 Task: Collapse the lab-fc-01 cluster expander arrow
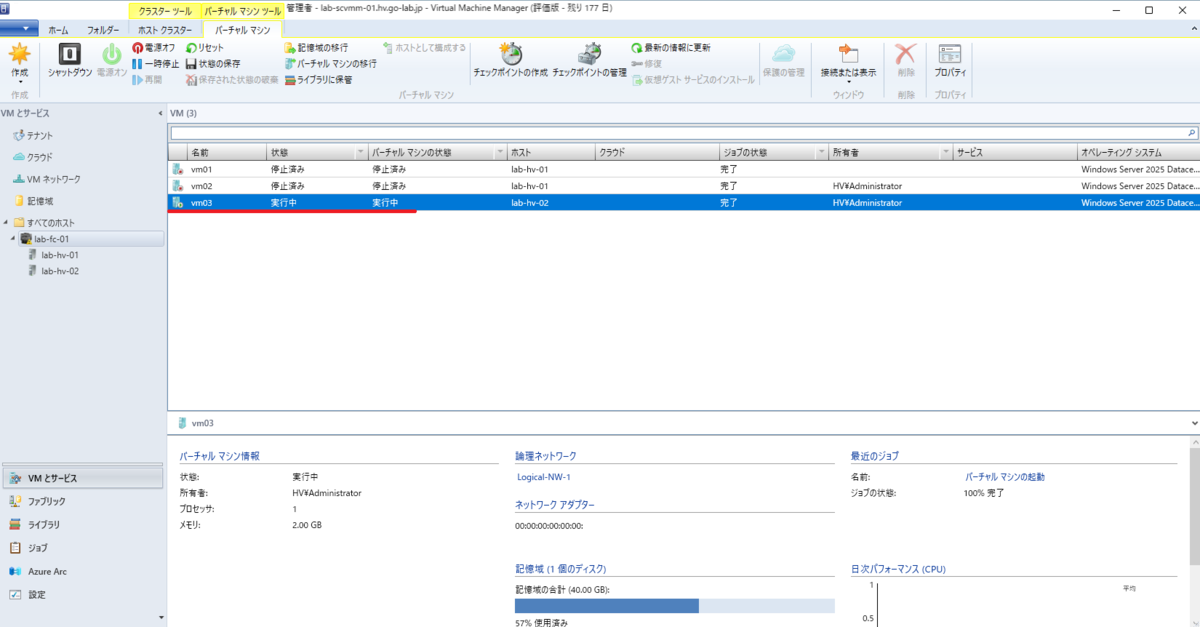[x=14, y=239]
